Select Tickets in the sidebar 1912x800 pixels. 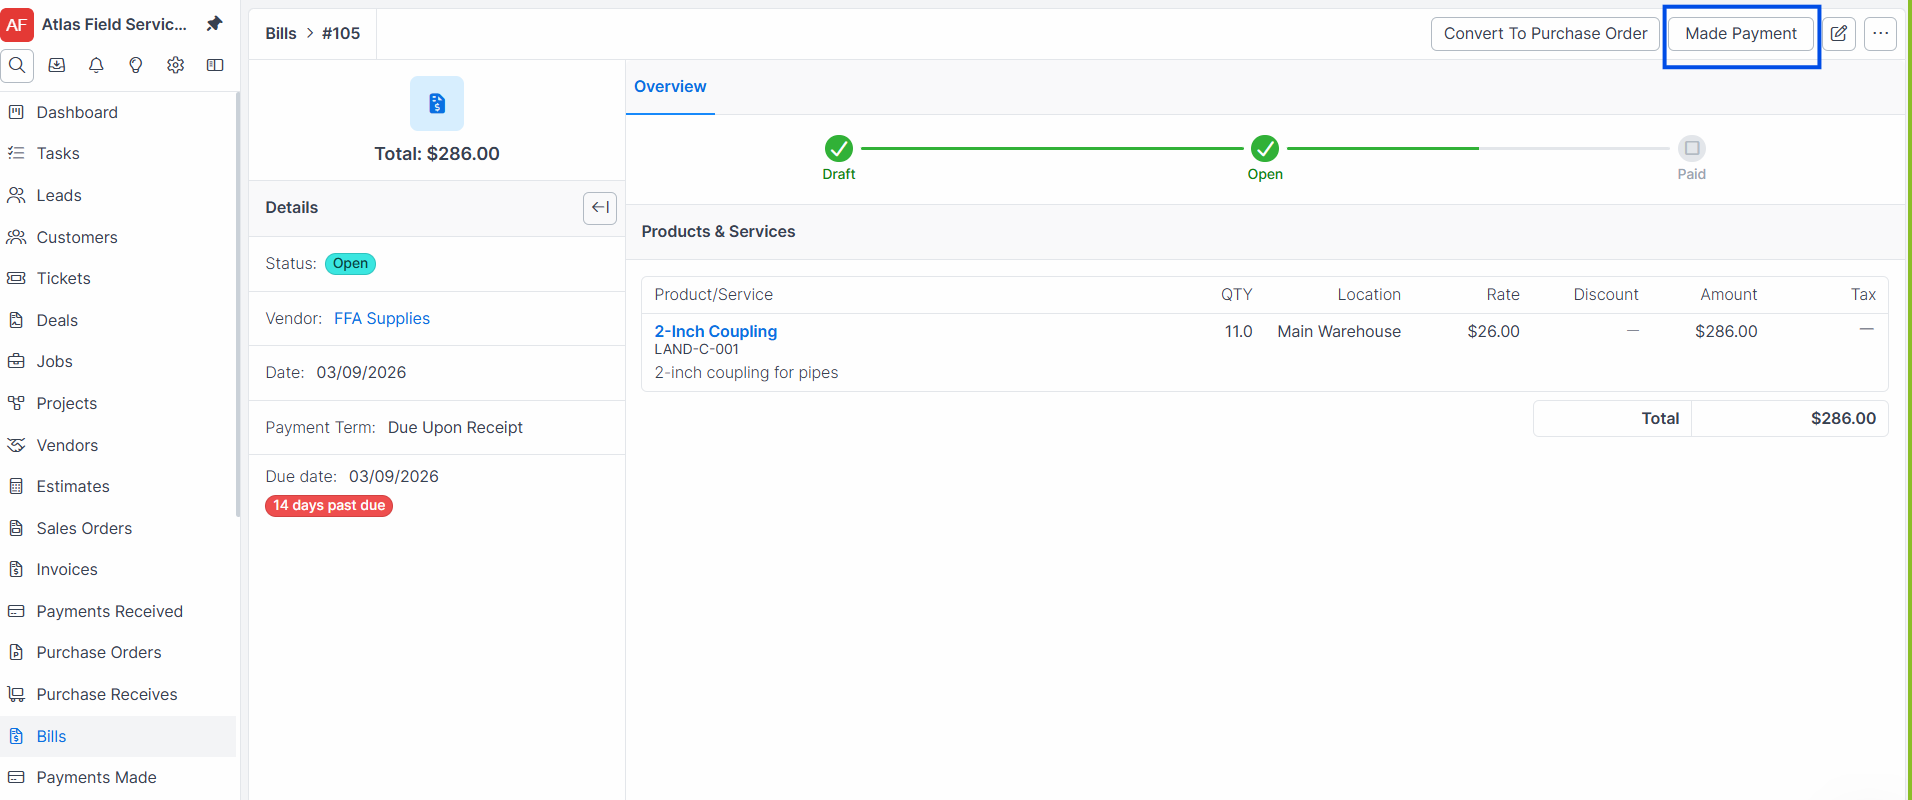[x=118, y=279]
